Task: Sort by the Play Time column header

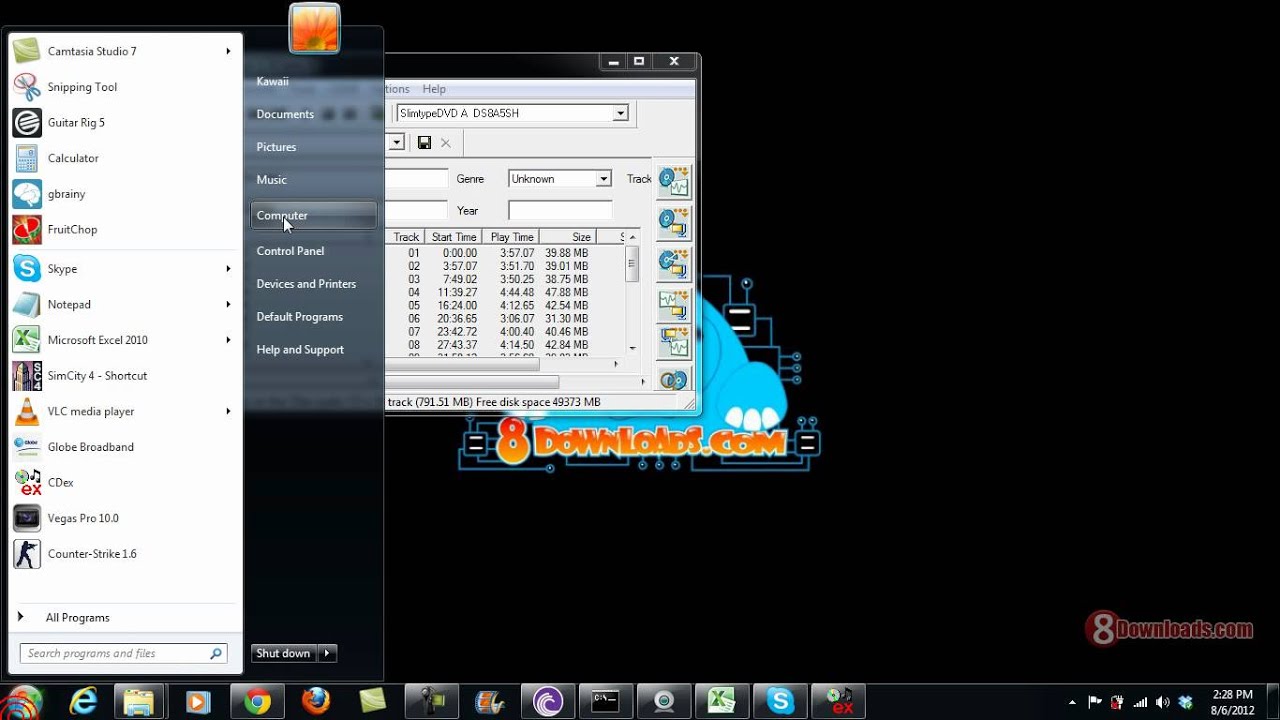Action: click(x=511, y=237)
